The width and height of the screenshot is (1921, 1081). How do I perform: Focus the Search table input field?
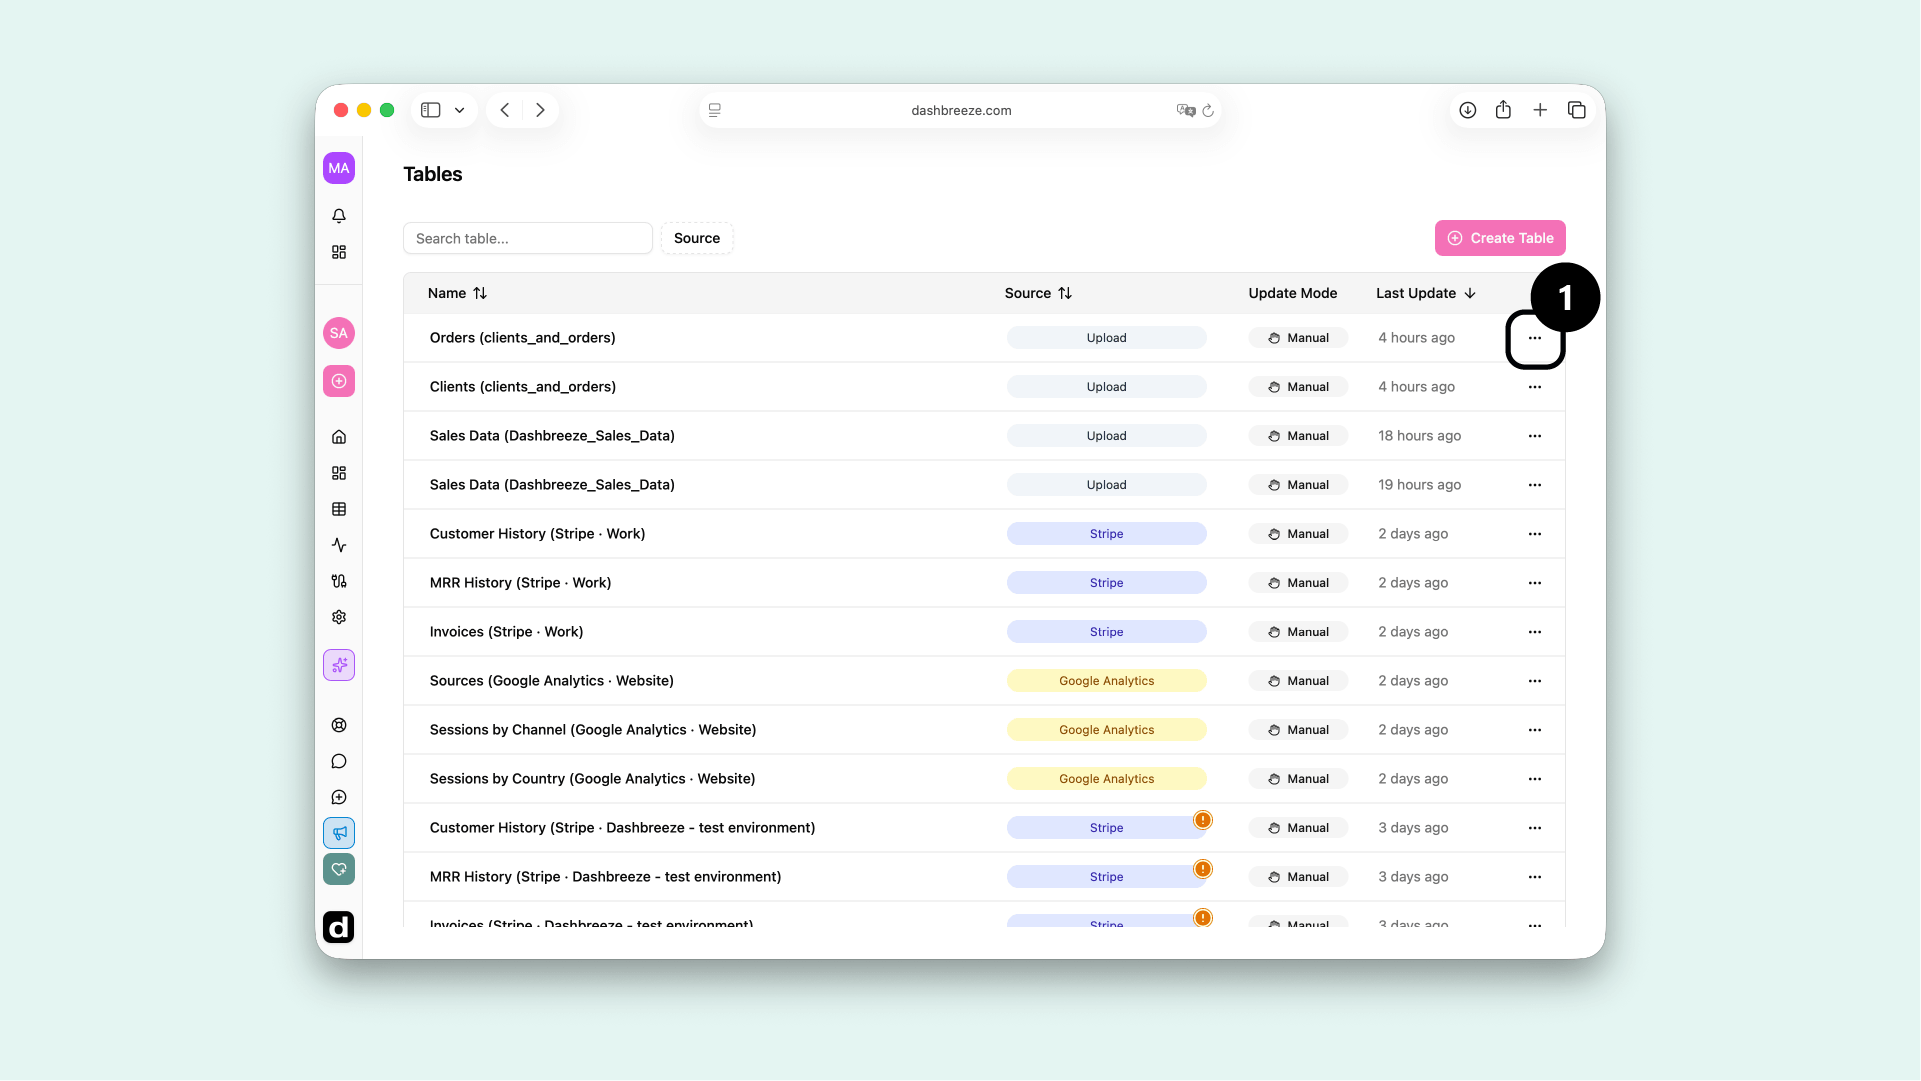(528, 238)
